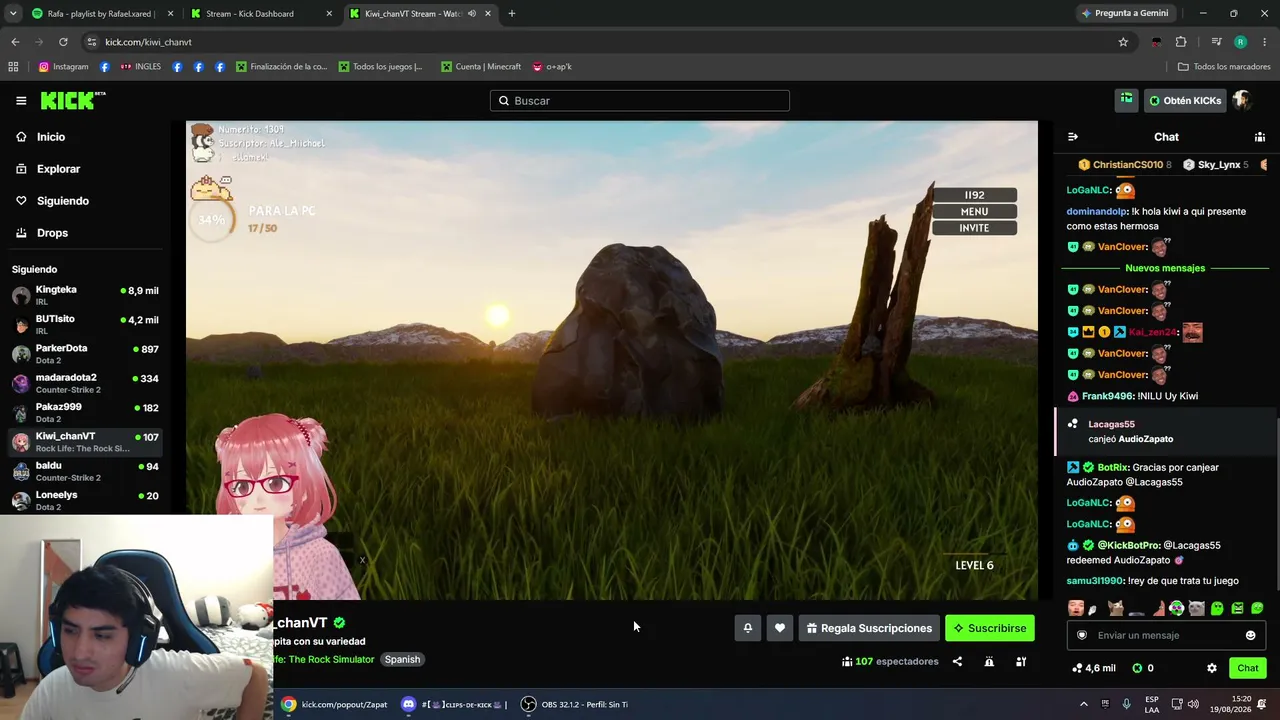1280x720 pixels.
Task: Select the Kiwi_chanVT Stream tab
Action: coord(421,14)
